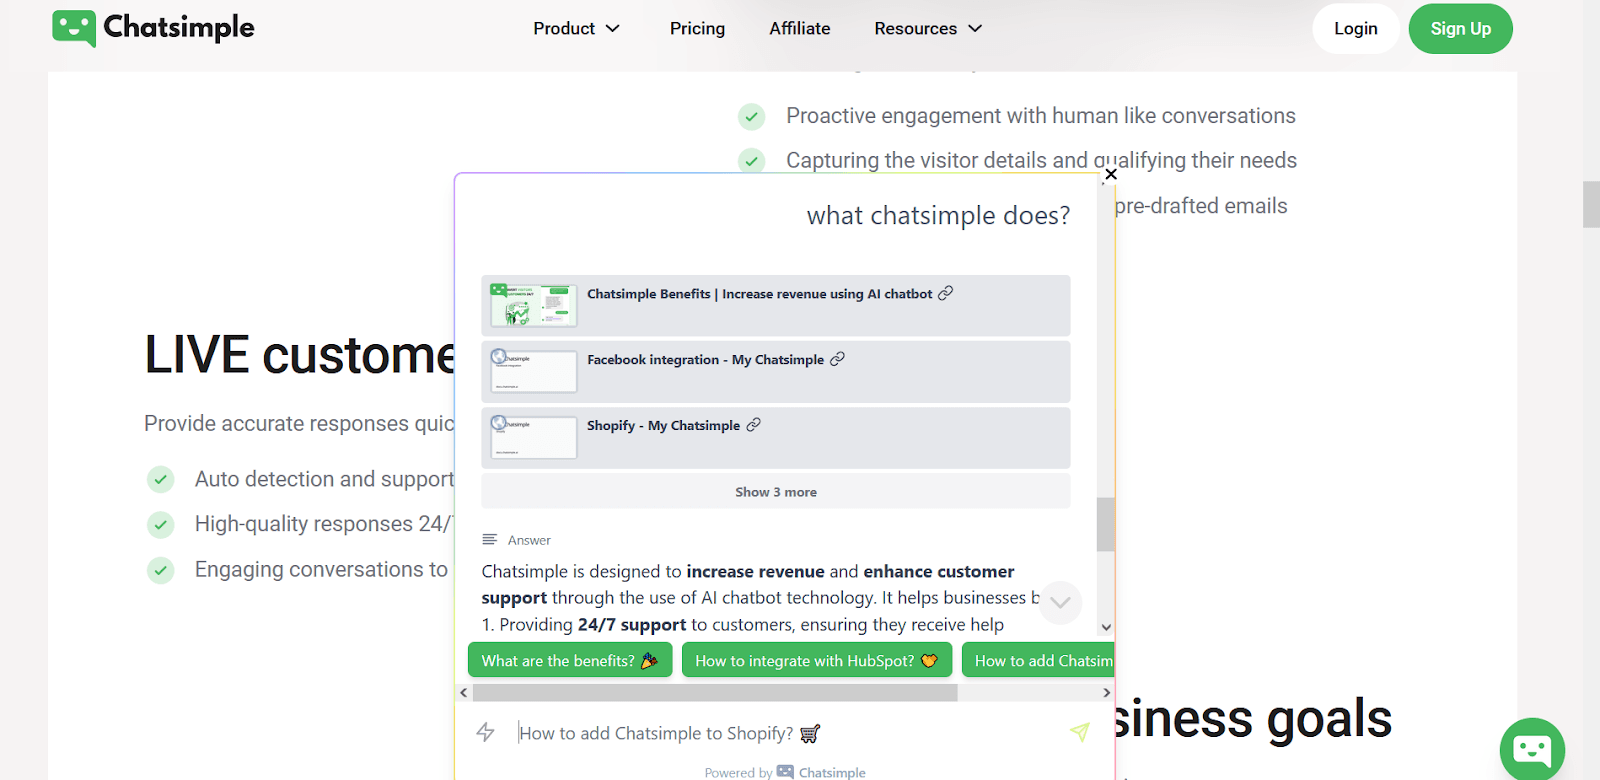Open the Pricing page
The image size is (1600, 780).
coord(697,29)
